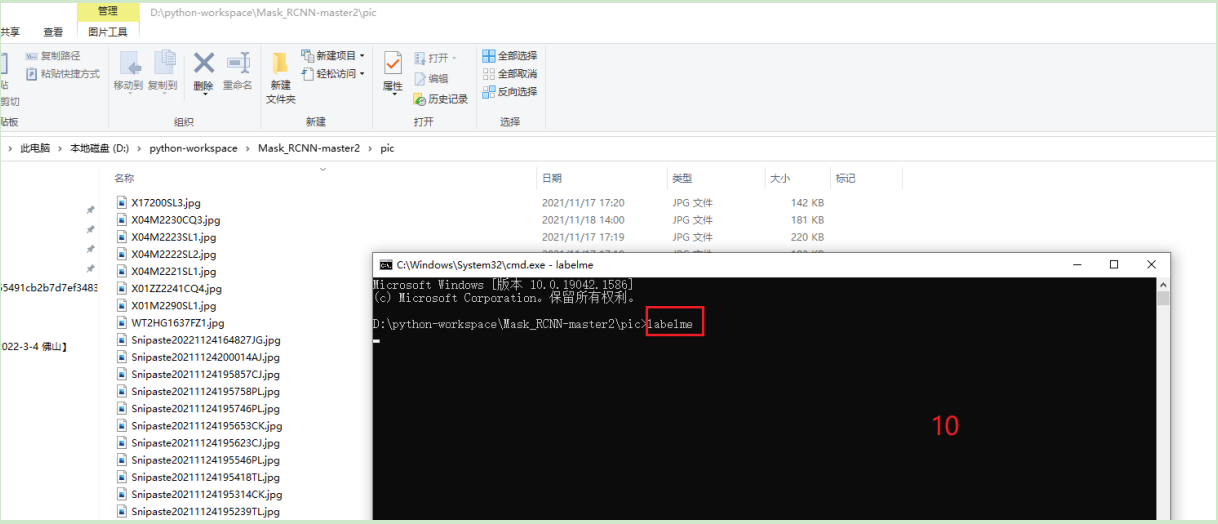Expand the chevron after python-workspace in breadcrumb
The height and width of the screenshot is (524, 1218).
coord(248,148)
